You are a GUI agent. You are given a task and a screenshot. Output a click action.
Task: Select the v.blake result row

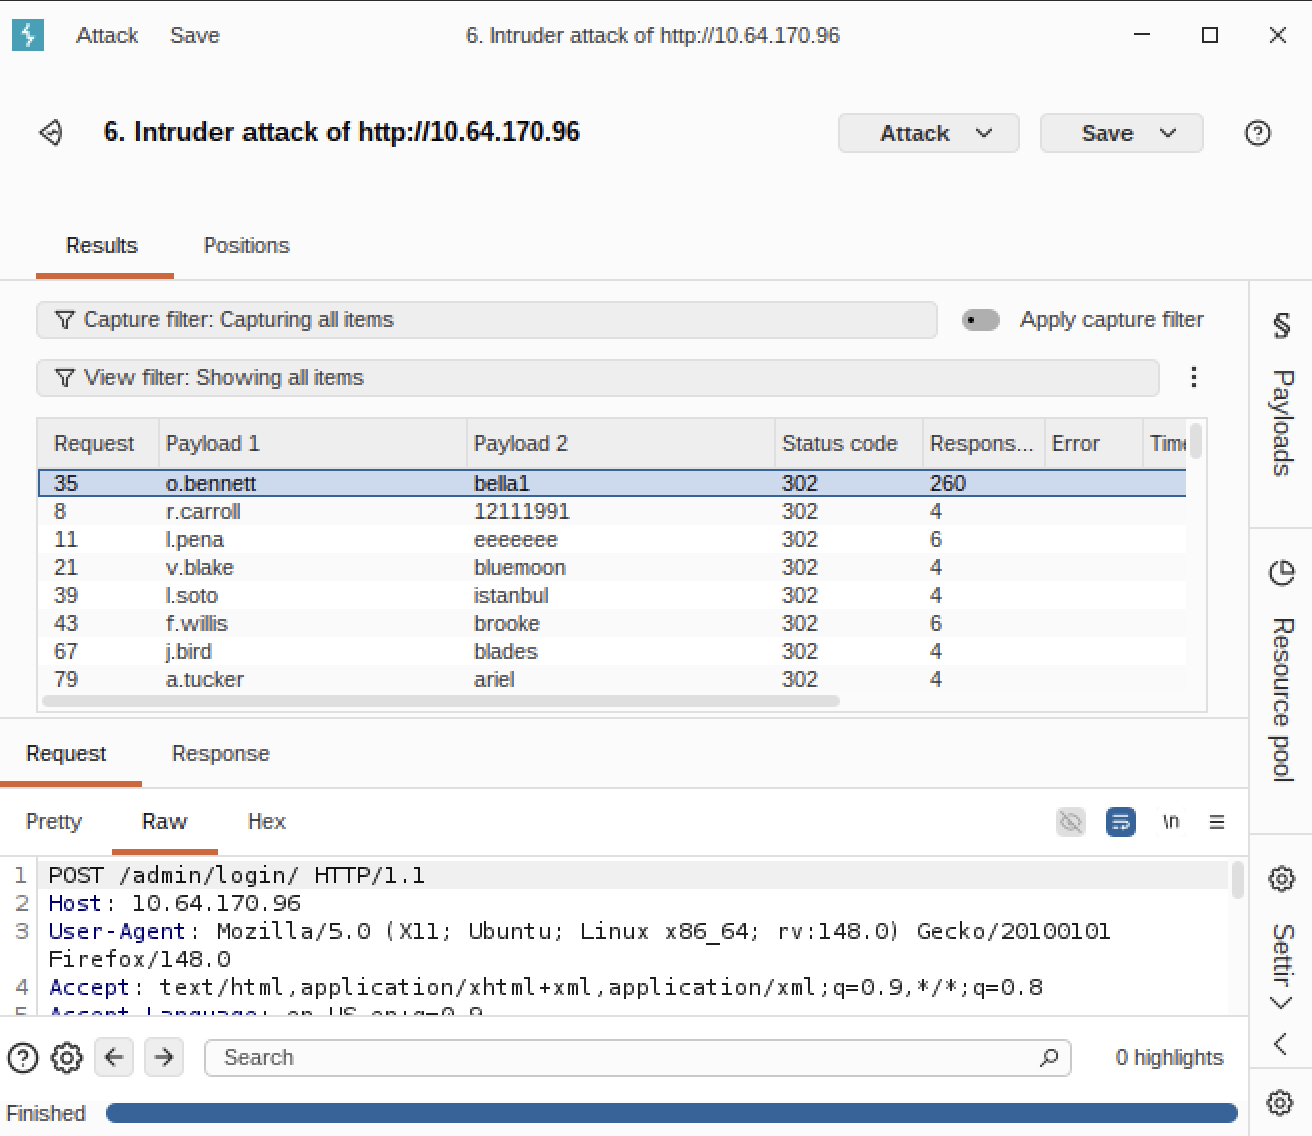612,567
